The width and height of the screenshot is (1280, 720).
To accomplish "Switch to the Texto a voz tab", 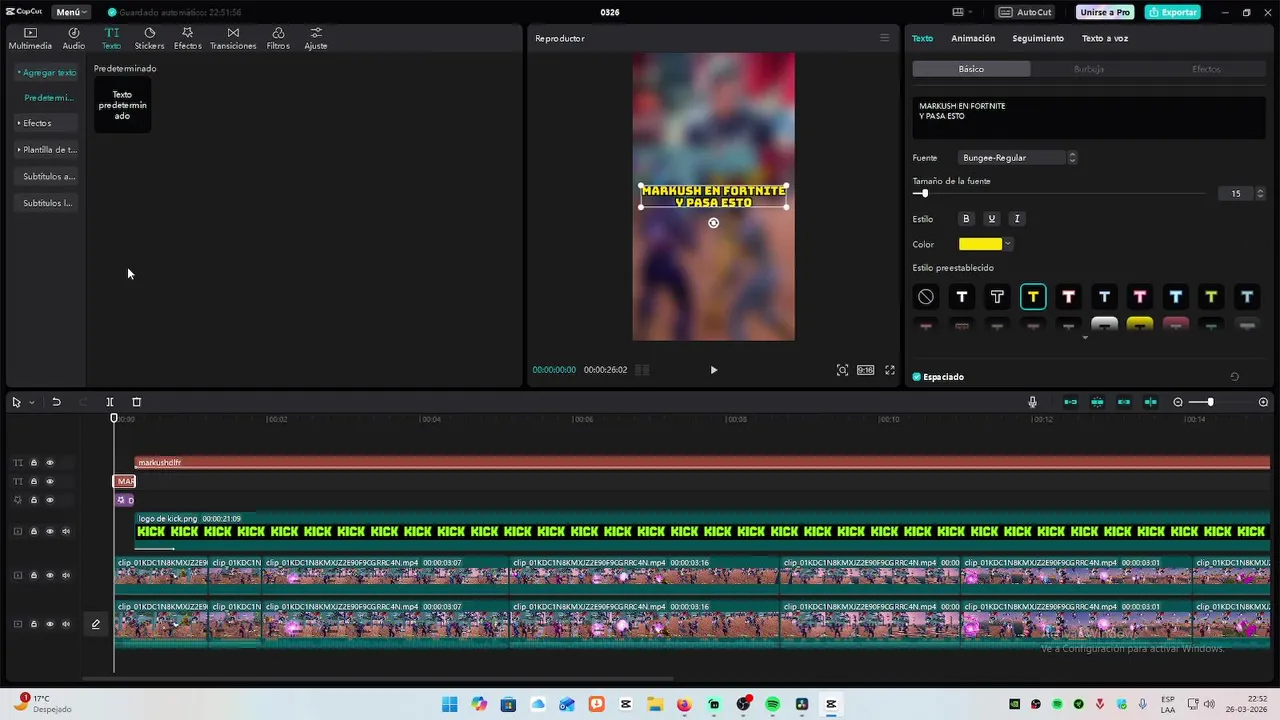I will coord(1105,38).
